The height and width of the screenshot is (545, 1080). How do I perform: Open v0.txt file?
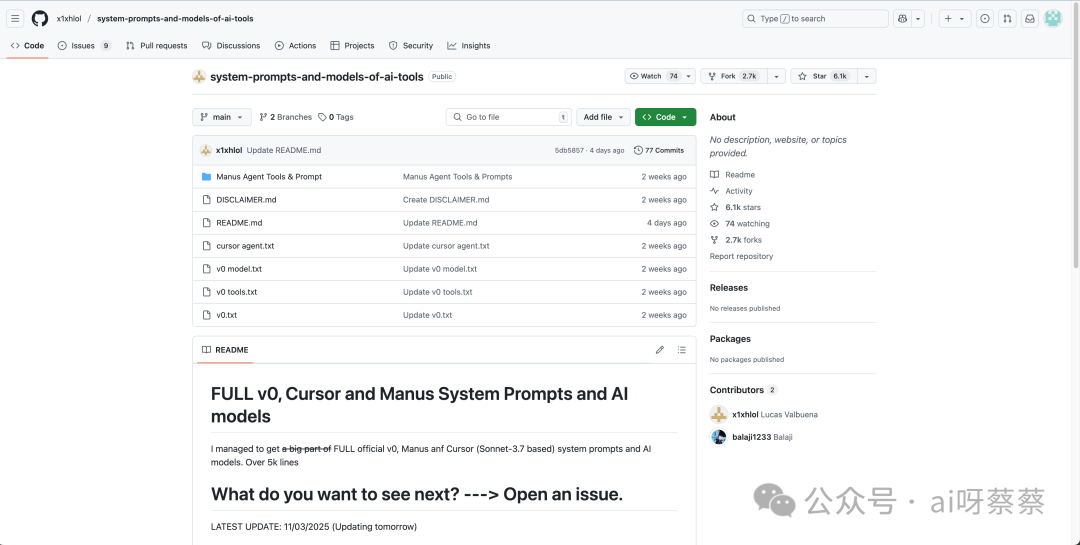click(227, 316)
